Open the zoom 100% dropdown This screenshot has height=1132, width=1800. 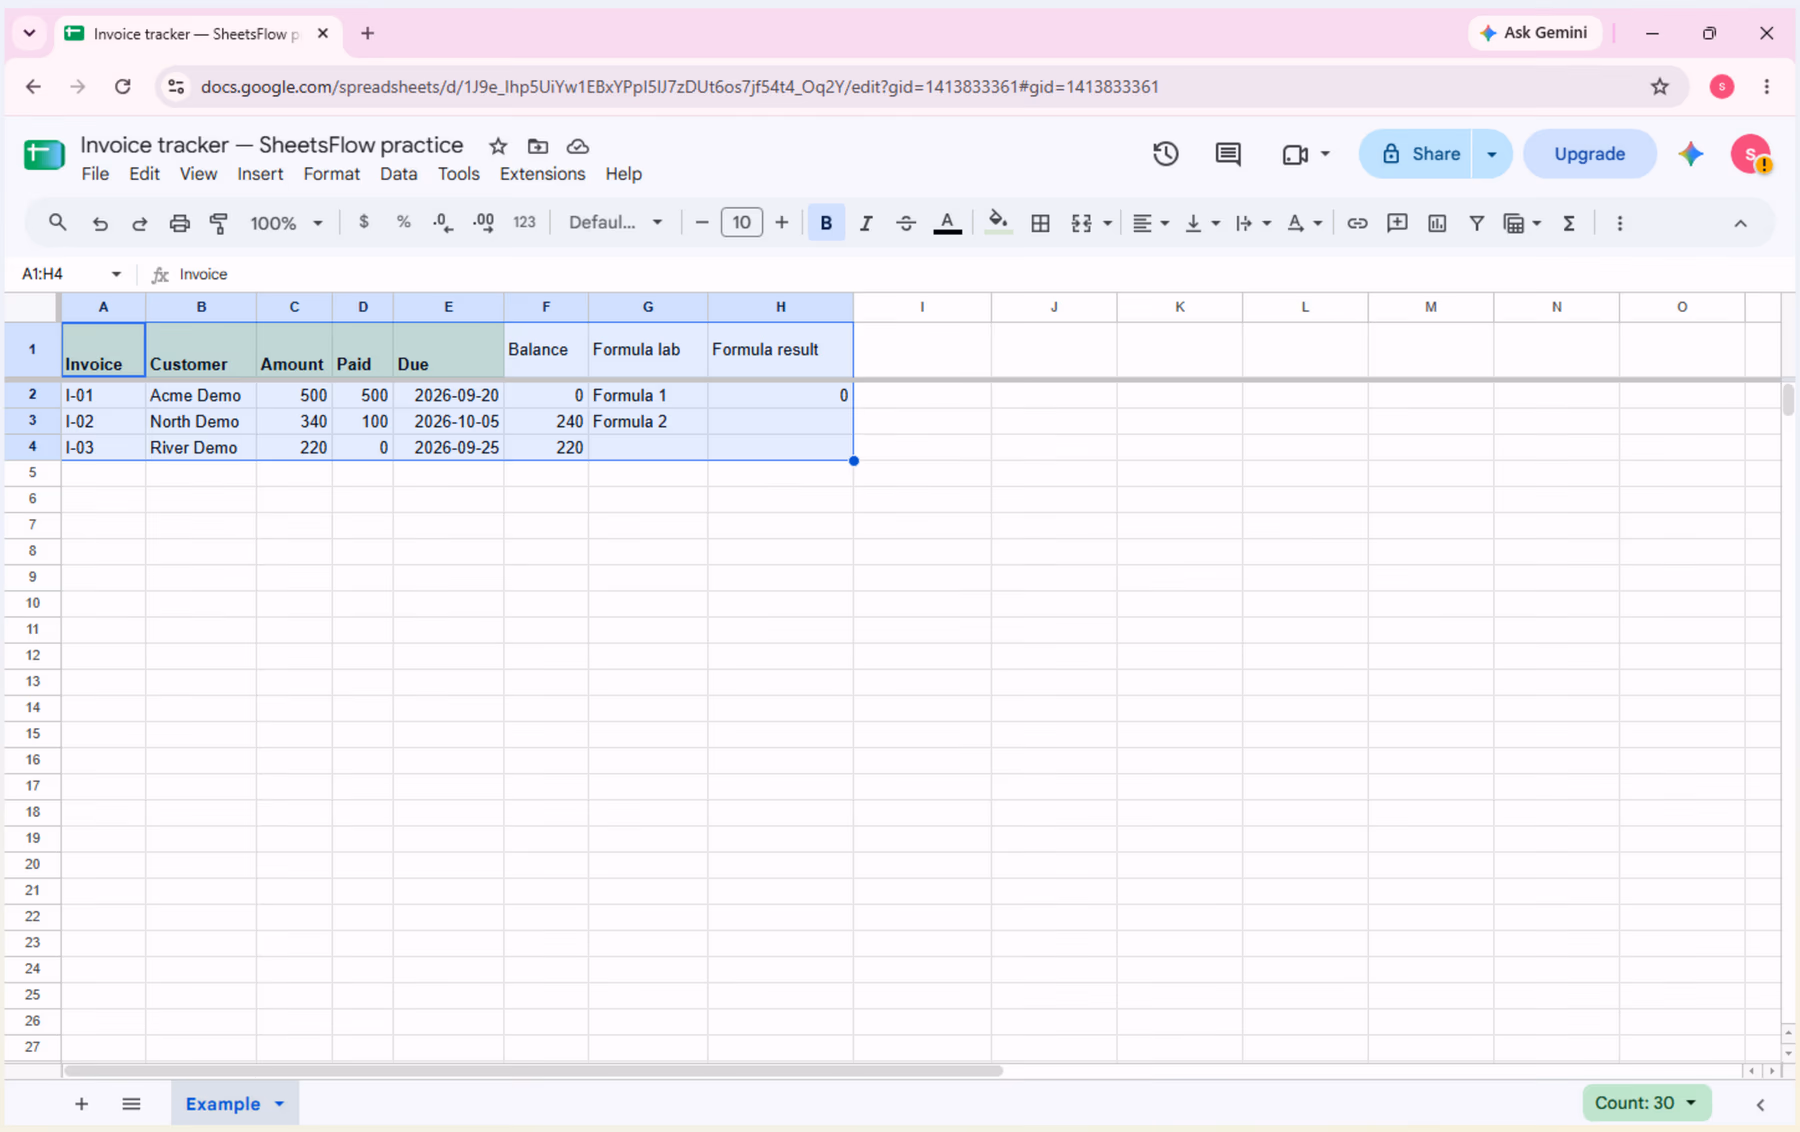pyautogui.click(x=286, y=223)
